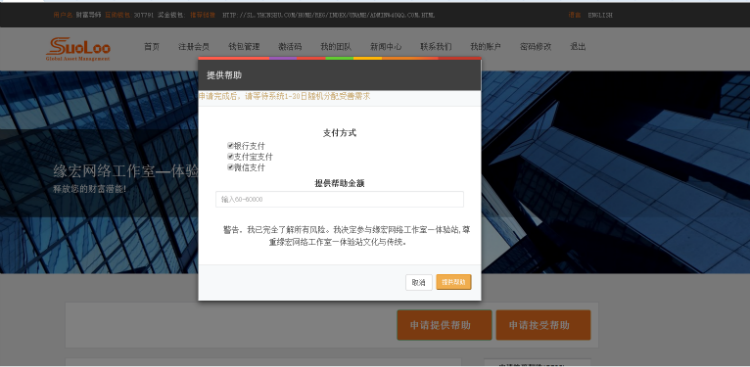Viewport: 750px width, 367px height.
Task: Click the dialog title 提供帮助
Action: (224, 75)
